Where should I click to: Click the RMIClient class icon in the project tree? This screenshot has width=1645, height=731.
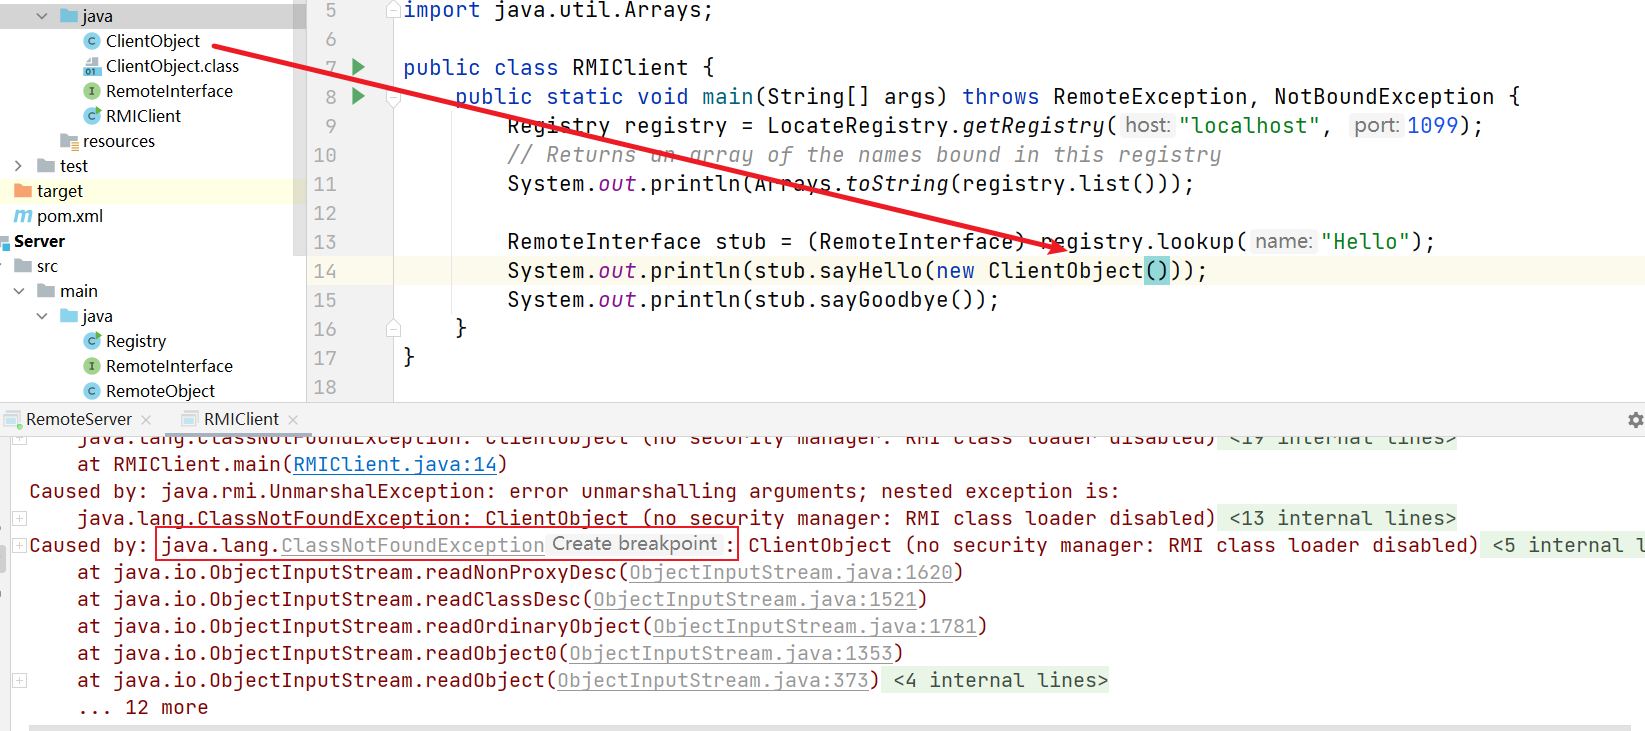[92, 116]
